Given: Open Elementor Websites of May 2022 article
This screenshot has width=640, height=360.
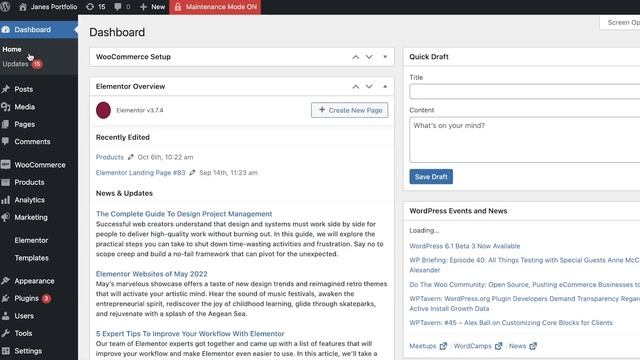Looking at the screenshot, I should (151, 273).
